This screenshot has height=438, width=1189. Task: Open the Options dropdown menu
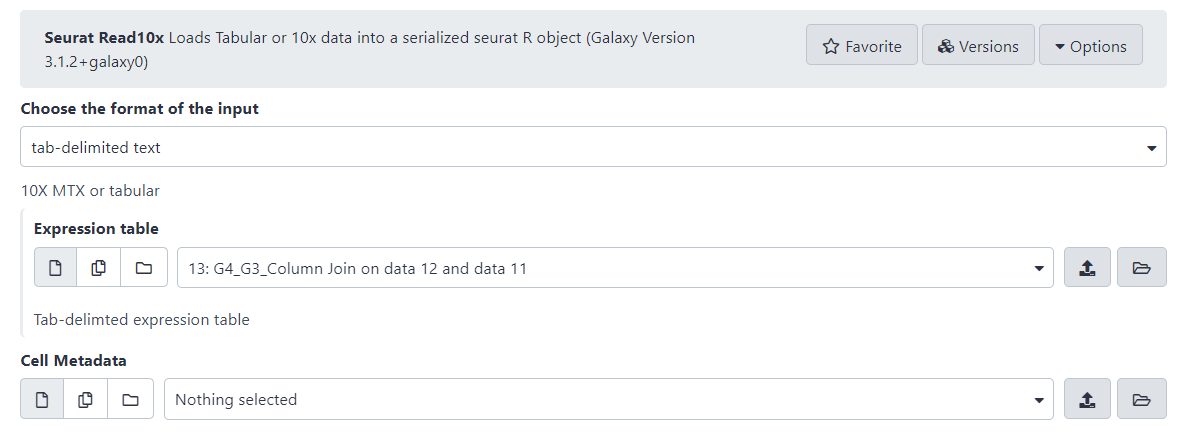[x=1091, y=46]
